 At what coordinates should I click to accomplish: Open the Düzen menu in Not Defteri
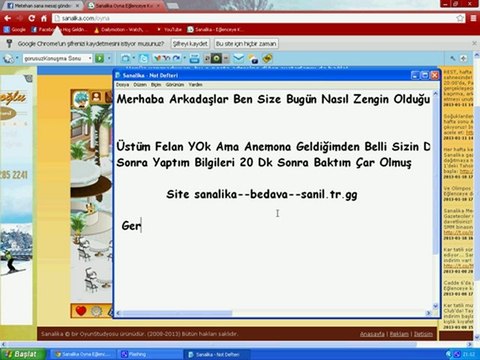pyautogui.click(x=140, y=85)
